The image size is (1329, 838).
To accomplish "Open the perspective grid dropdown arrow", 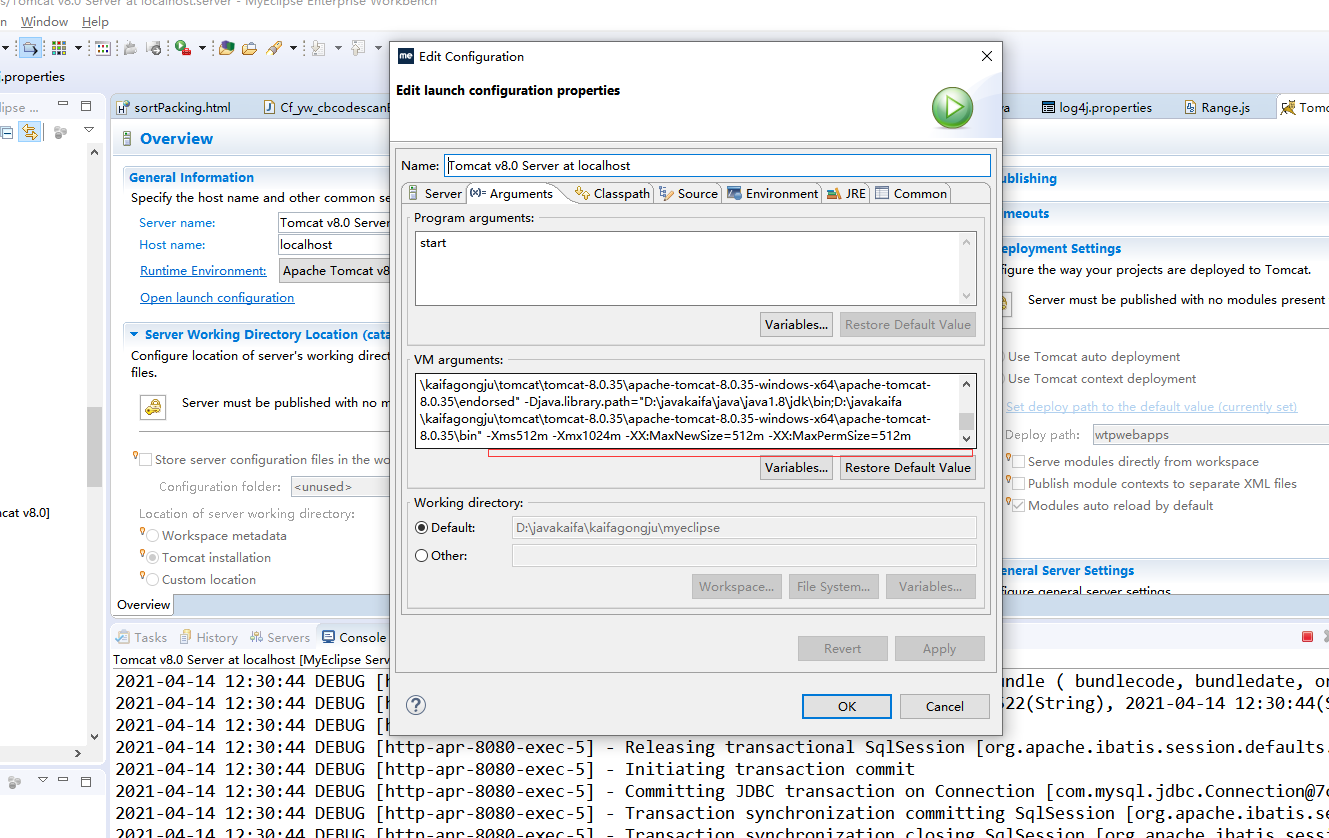I will pos(79,48).
